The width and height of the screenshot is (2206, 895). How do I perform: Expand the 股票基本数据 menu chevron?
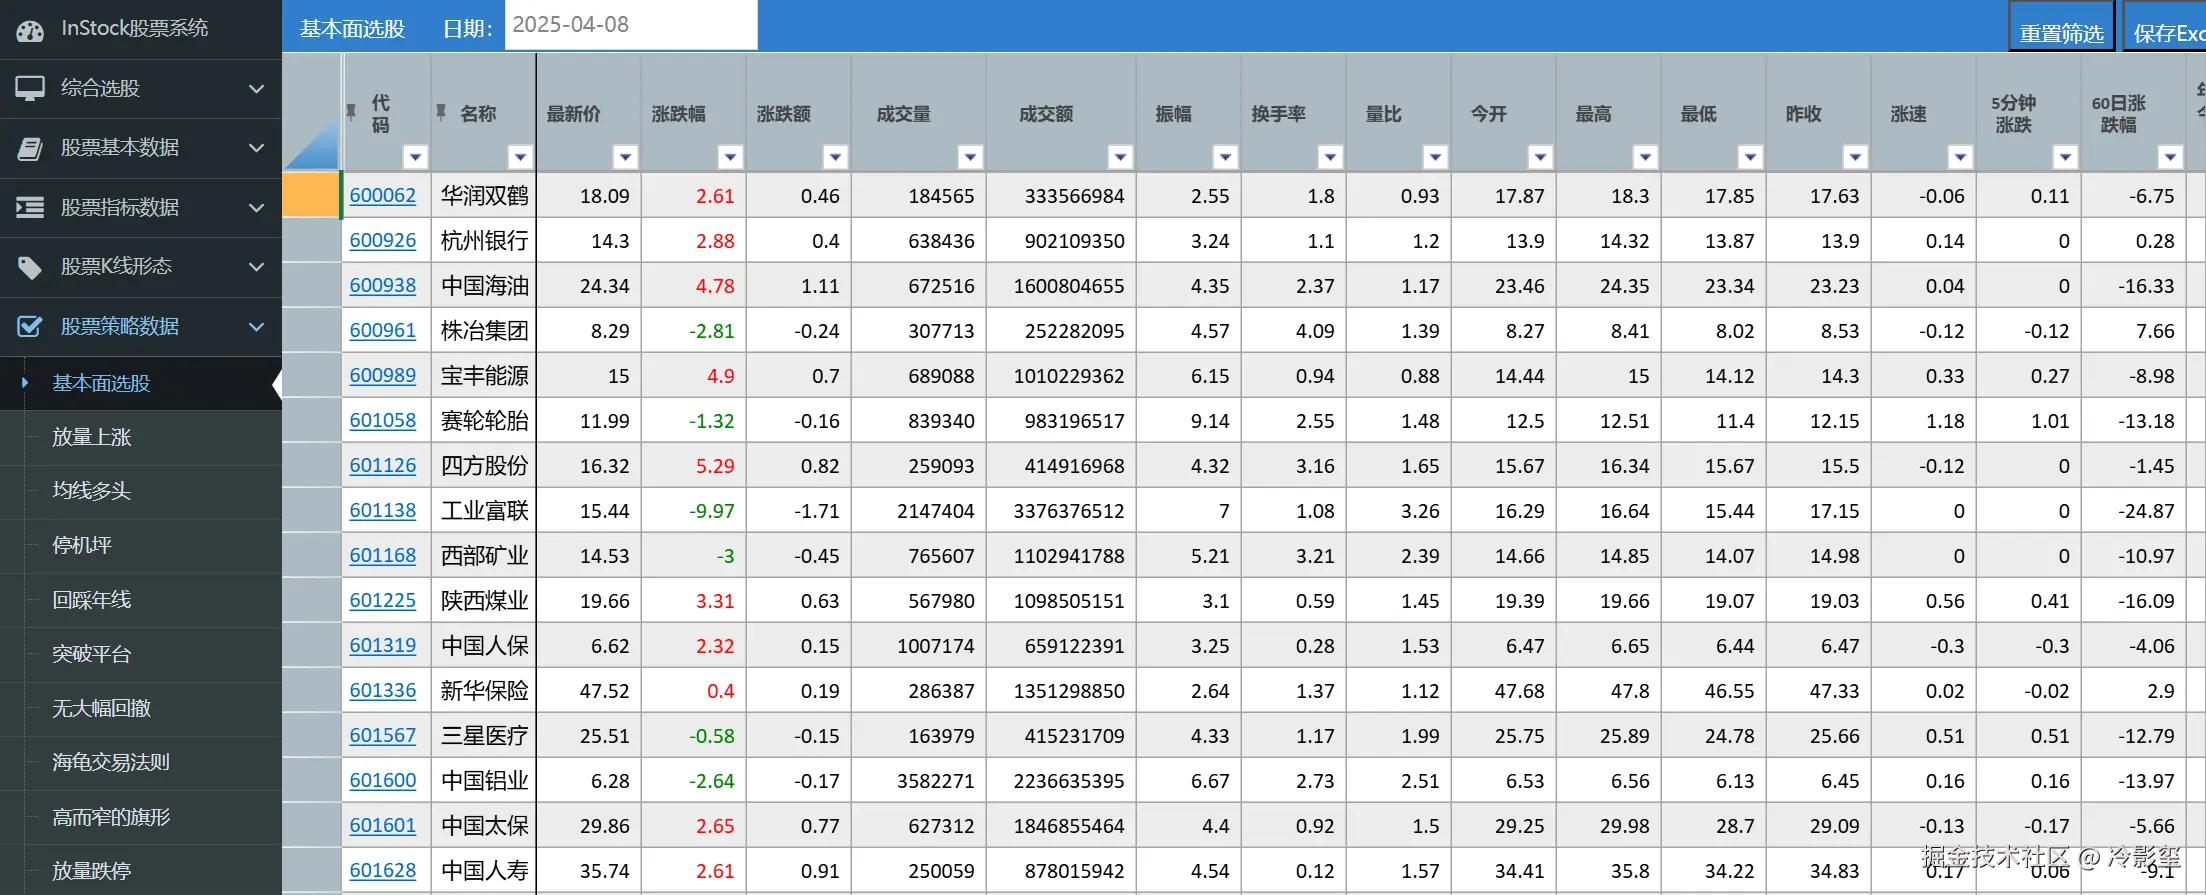pos(256,147)
